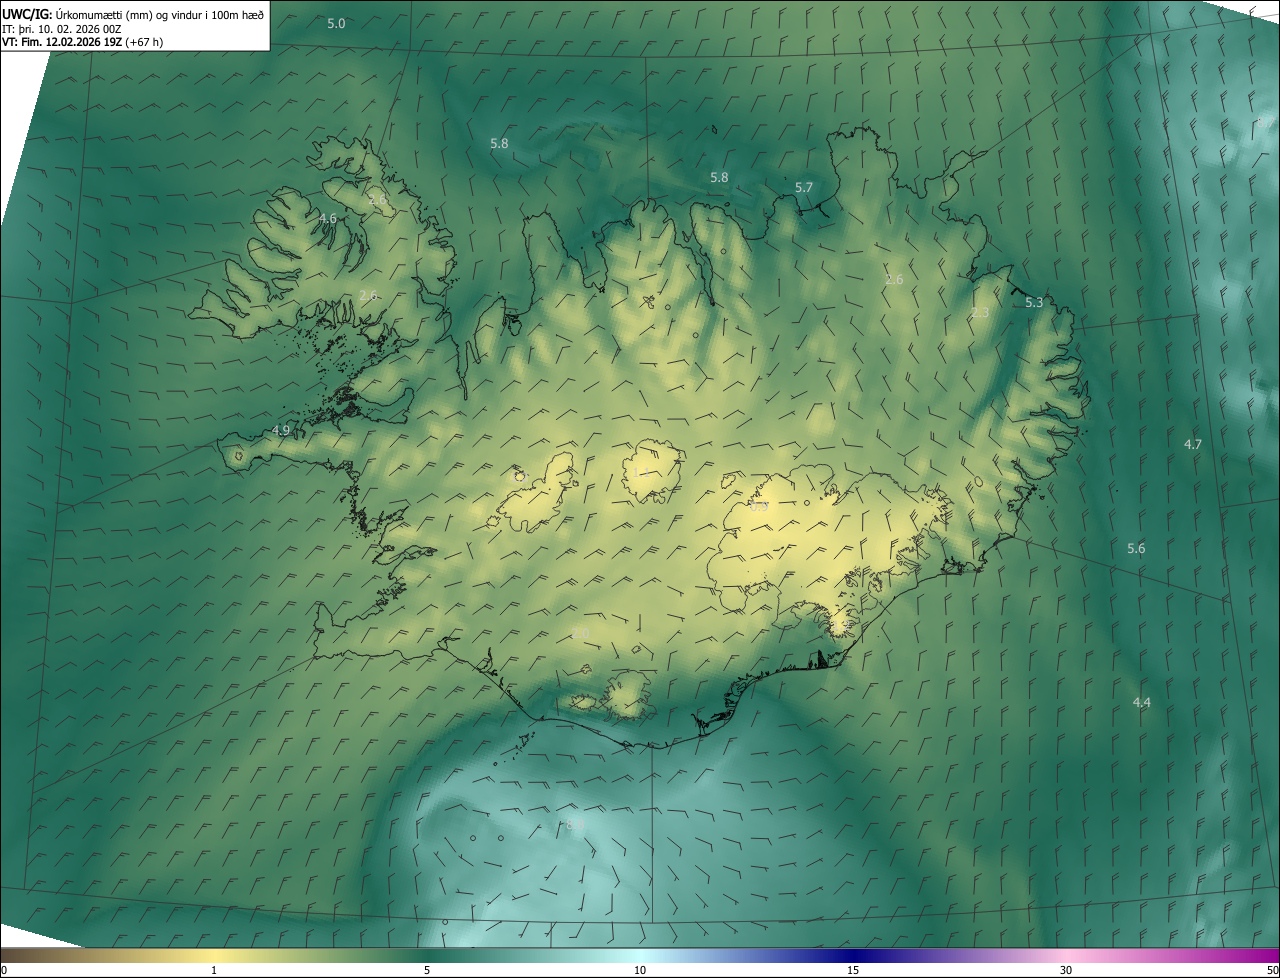The width and height of the screenshot is (1280, 978).
Task: Click the colorbar tick label "30"
Action: [x=1066, y=970]
